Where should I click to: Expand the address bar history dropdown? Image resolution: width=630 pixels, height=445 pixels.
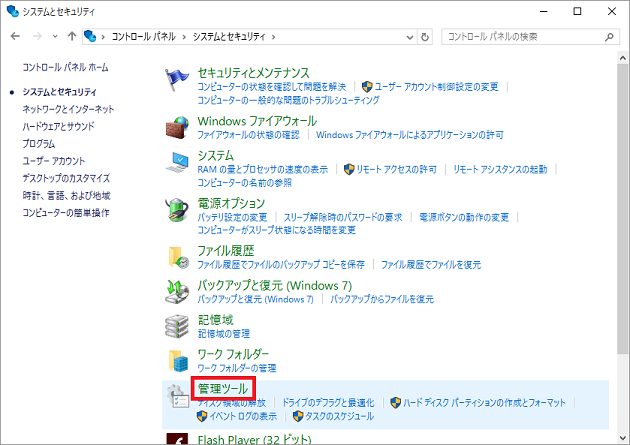tap(410, 37)
